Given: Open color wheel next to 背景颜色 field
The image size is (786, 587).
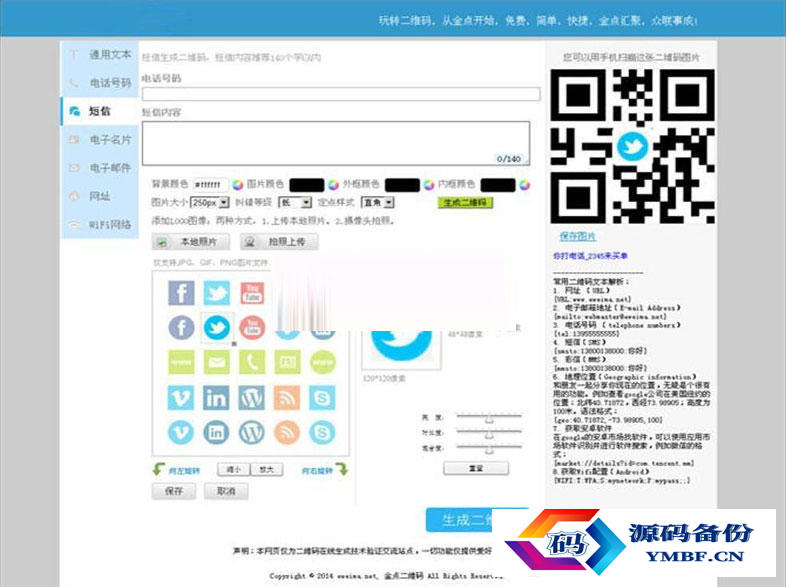Looking at the screenshot, I should coord(238,185).
